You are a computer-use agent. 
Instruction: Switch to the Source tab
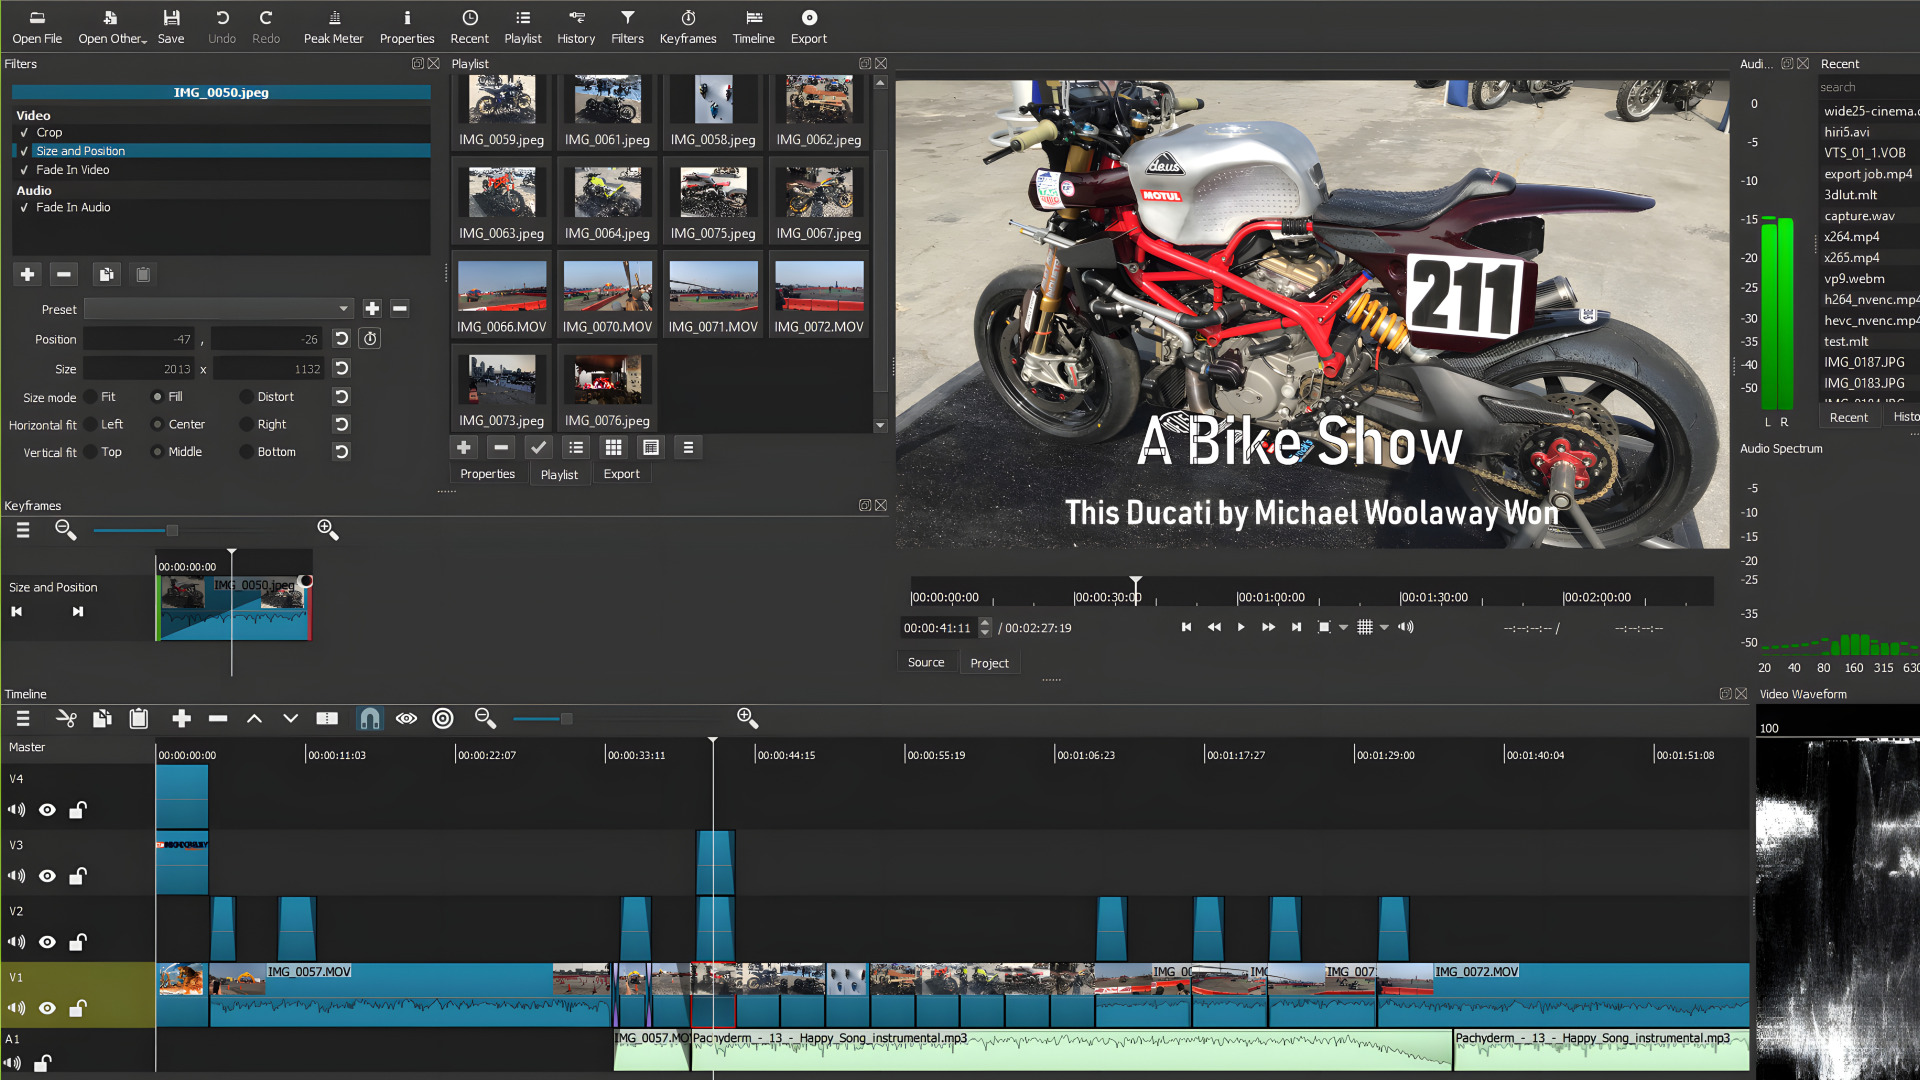pos(925,662)
